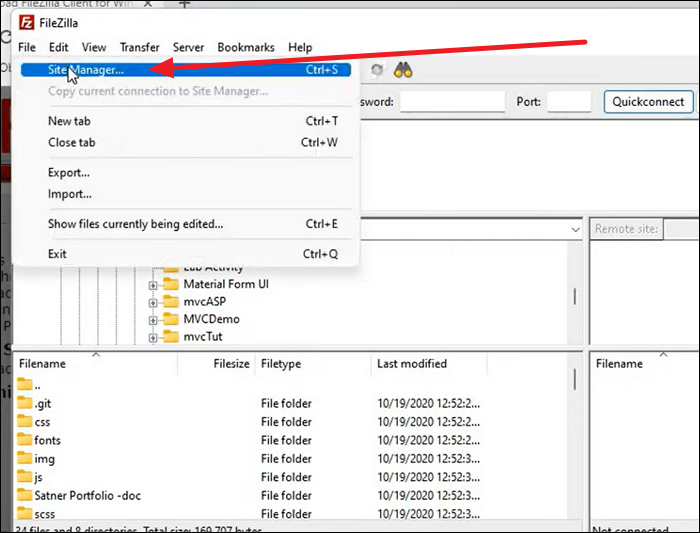Sort local files by Filesize column
This screenshot has width=700, height=533.
point(217,363)
